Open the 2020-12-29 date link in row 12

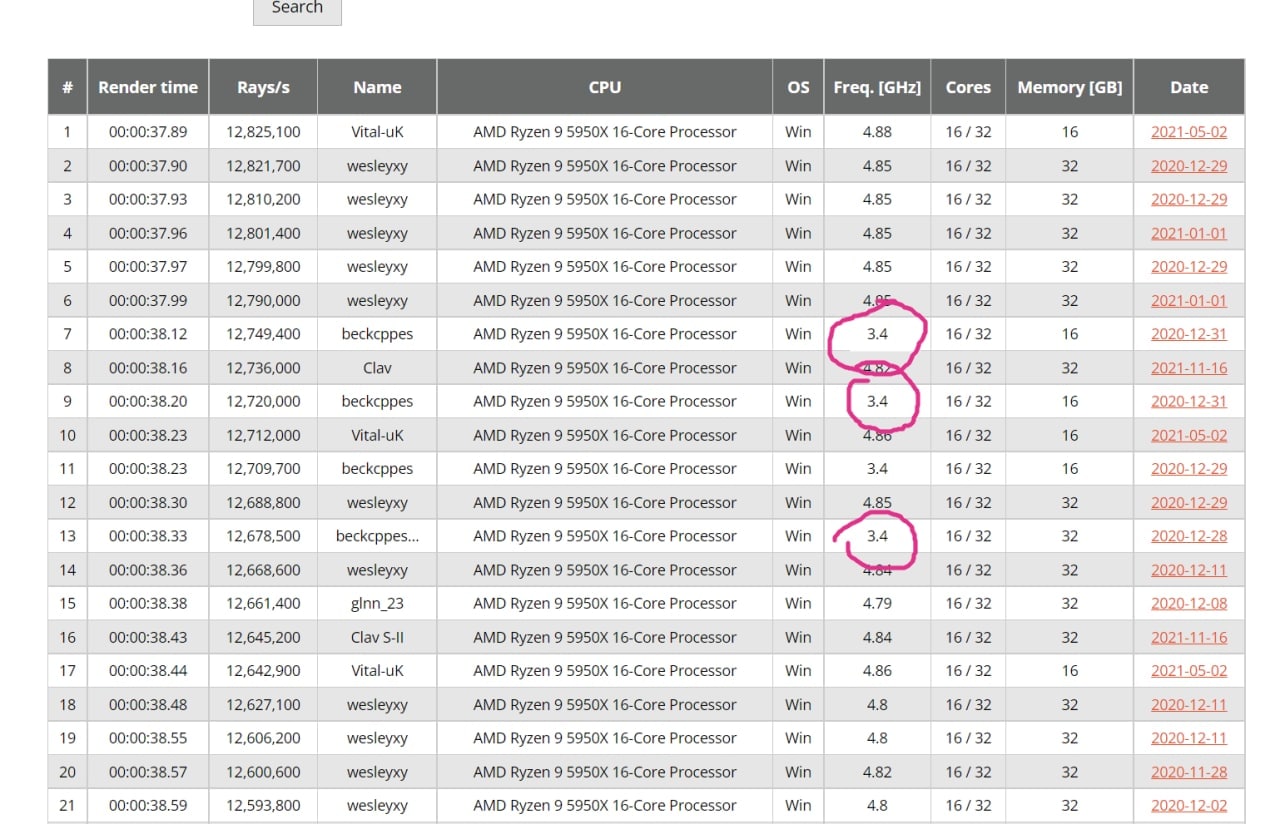[1189, 502]
